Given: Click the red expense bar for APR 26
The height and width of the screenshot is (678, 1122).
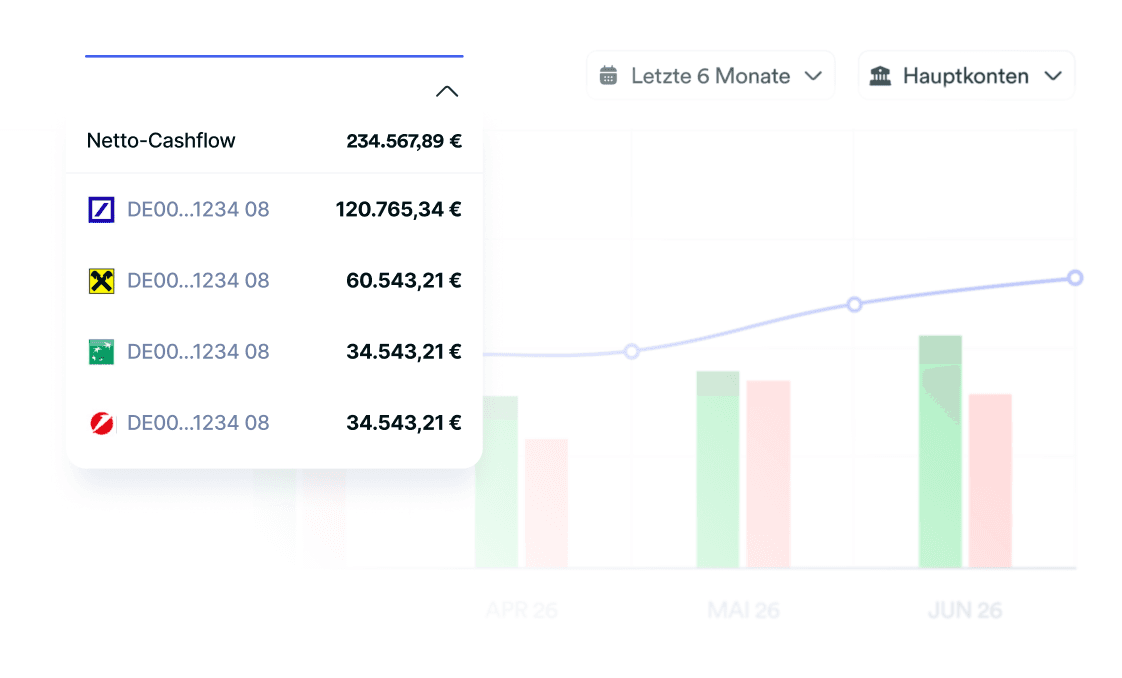Looking at the screenshot, I should [x=547, y=503].
